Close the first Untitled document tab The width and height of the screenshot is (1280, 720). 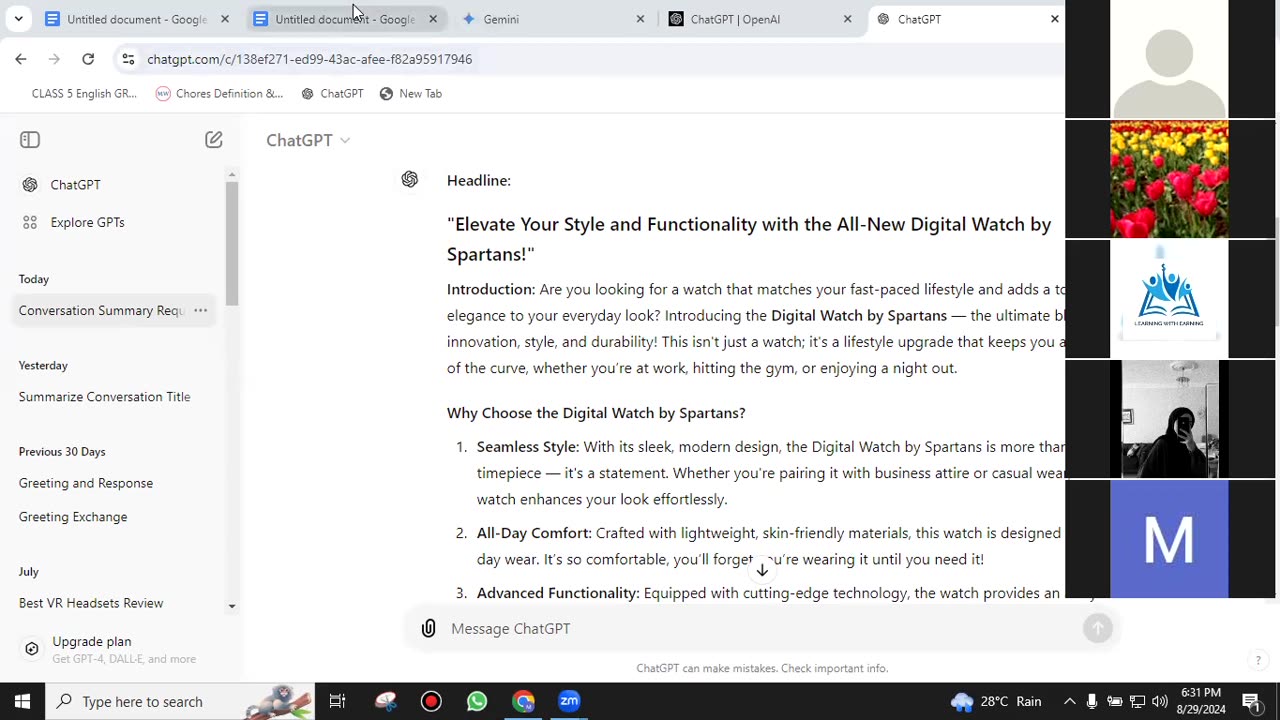tap(224, 19)
